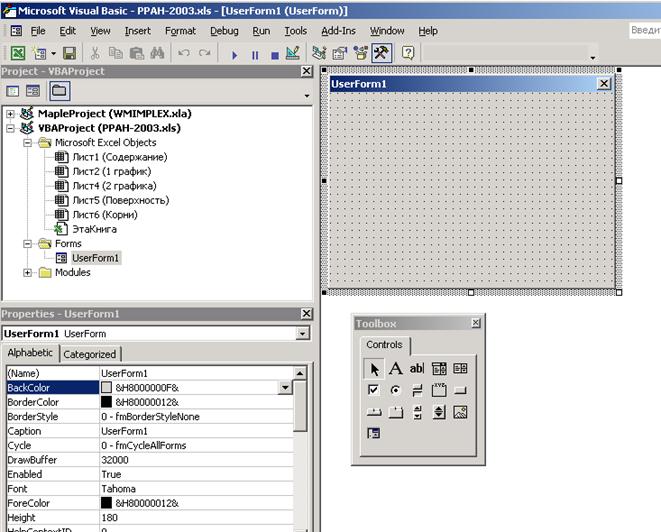Click the Insert UserForm toolbar icon
Image resolution: width=661 pixels, height=532 pixels.
[x=40, y=53]
